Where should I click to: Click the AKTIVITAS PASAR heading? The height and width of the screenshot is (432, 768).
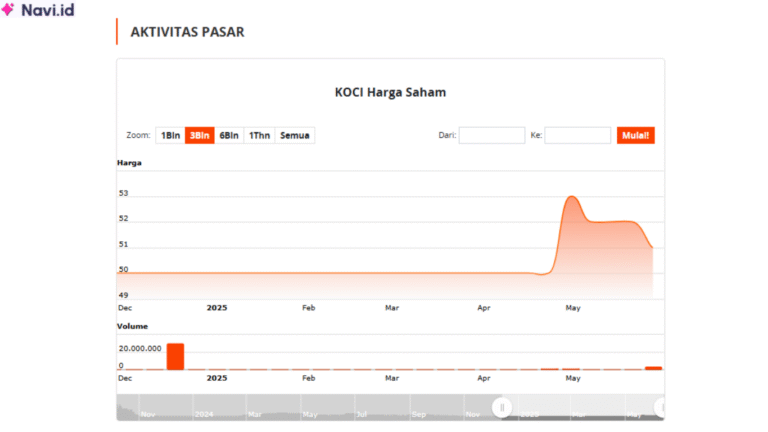point(187,32)
